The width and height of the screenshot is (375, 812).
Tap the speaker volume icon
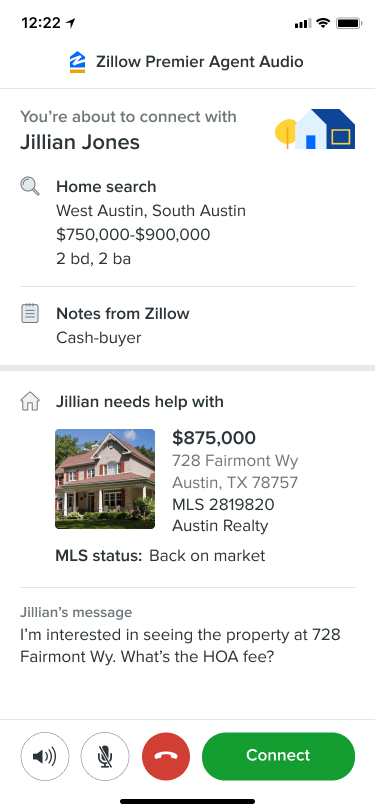[45, 756]
